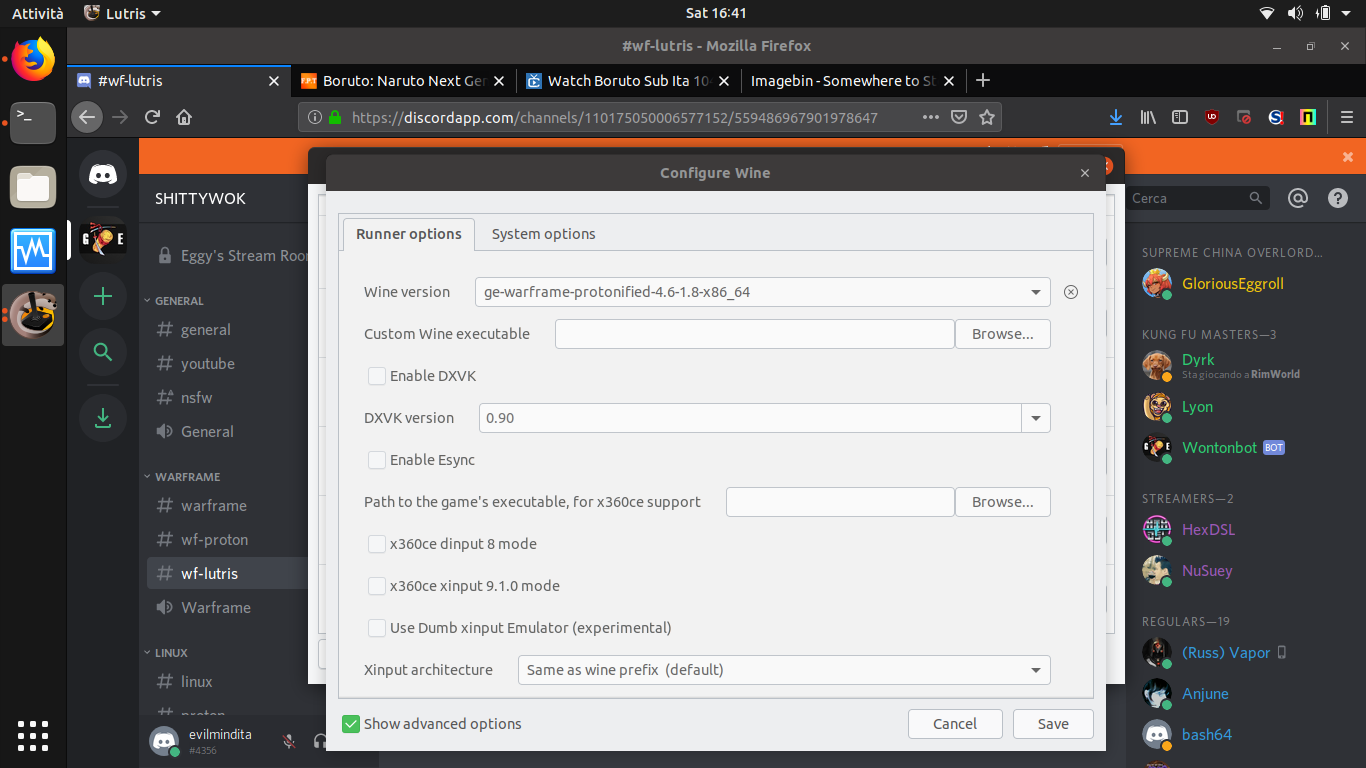Switch to #wf-lutris browser tab
Viewport: 1366px width, 768px height.
180,81
